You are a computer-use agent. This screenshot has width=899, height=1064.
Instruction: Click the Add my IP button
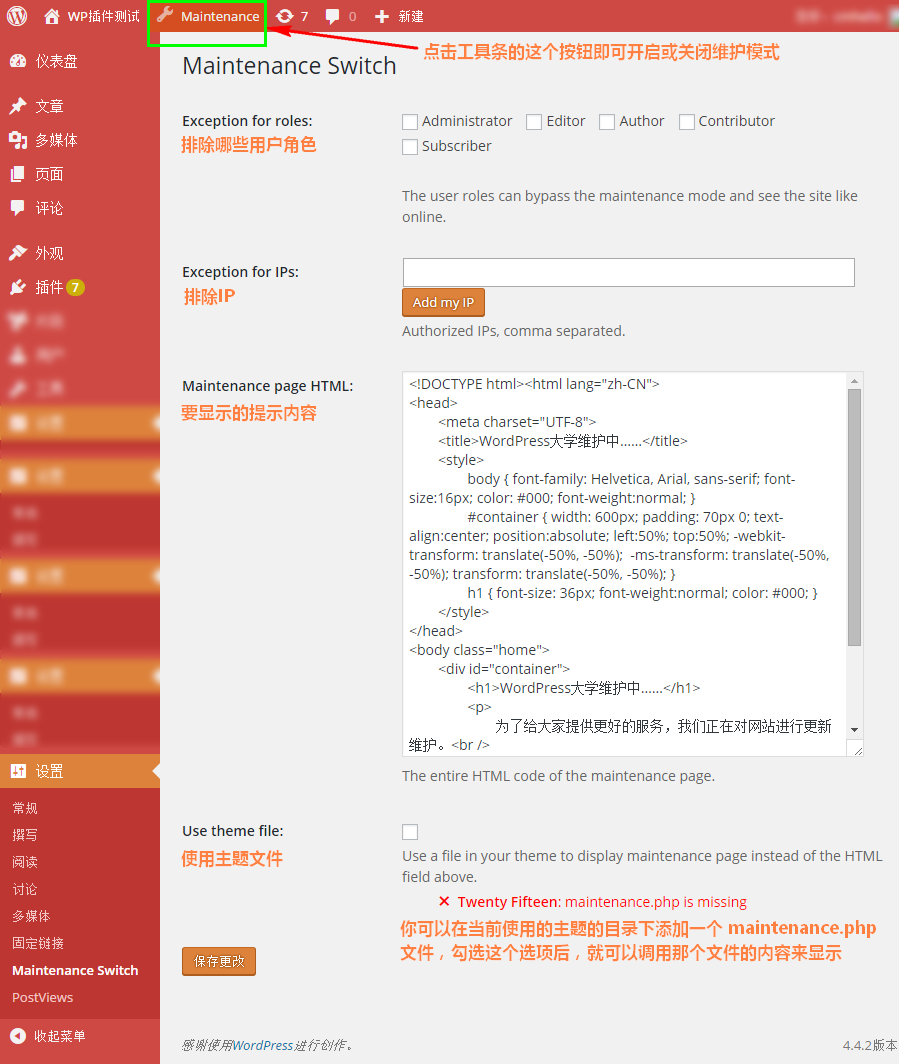pos(443,302)
